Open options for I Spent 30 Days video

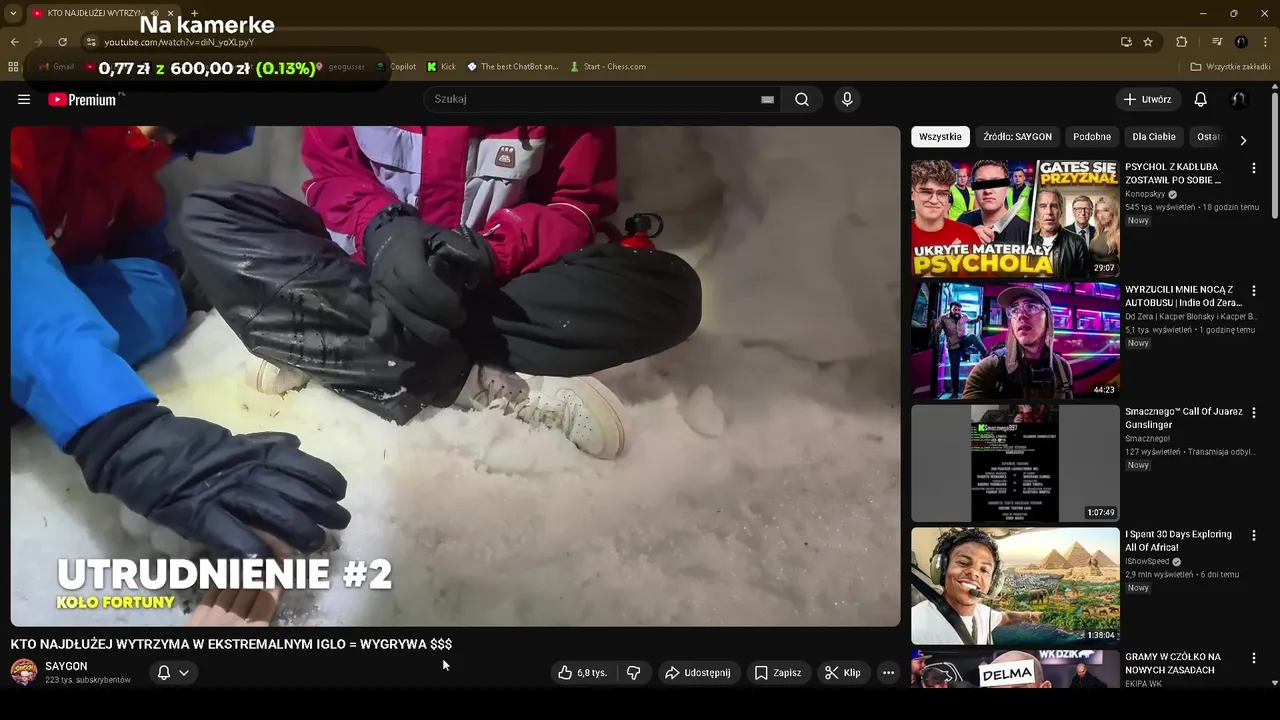(x=1253, y=536)
